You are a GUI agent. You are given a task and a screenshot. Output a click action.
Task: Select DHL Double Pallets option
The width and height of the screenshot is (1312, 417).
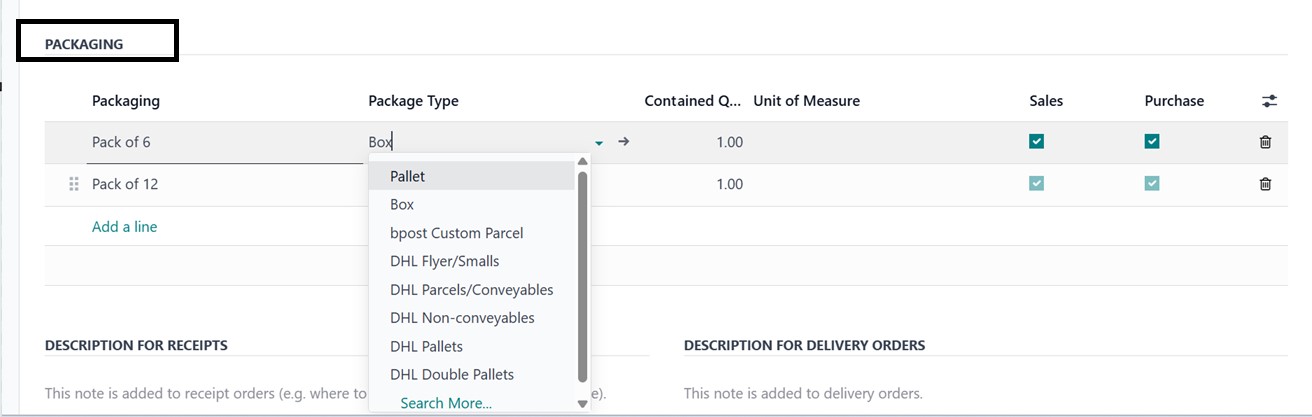[452, 375]
